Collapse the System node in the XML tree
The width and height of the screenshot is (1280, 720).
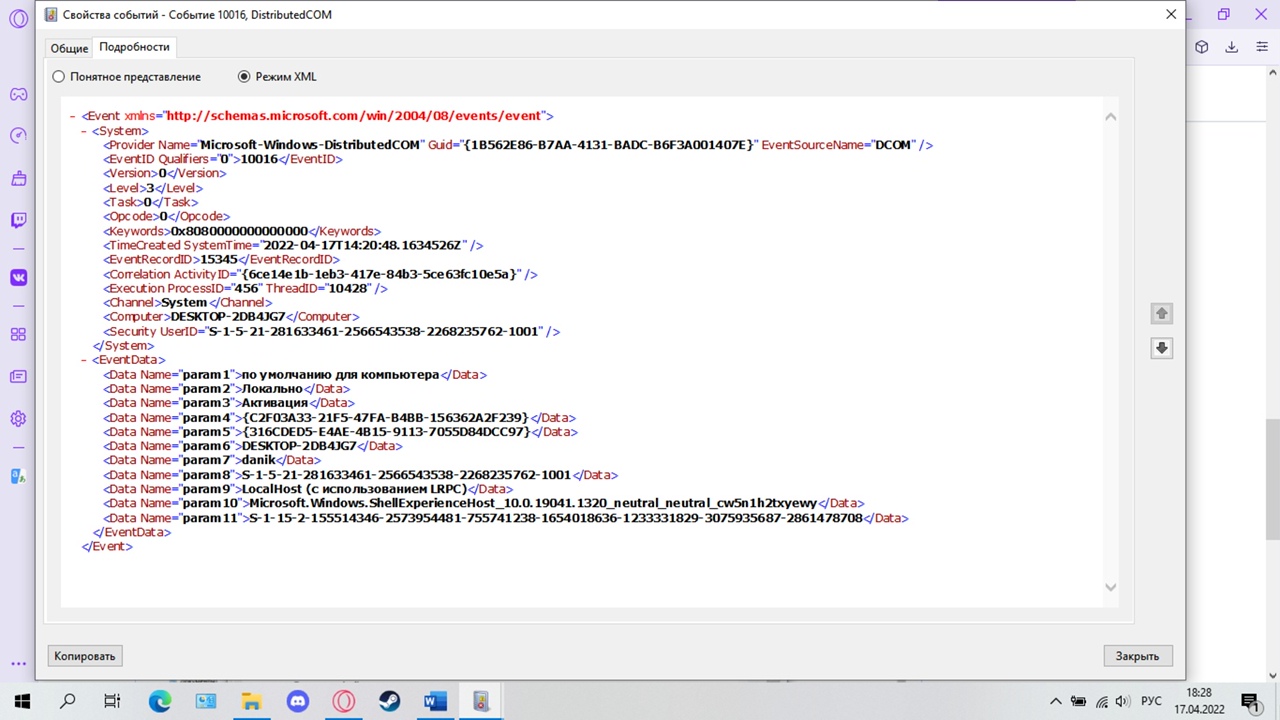(82, 130)
